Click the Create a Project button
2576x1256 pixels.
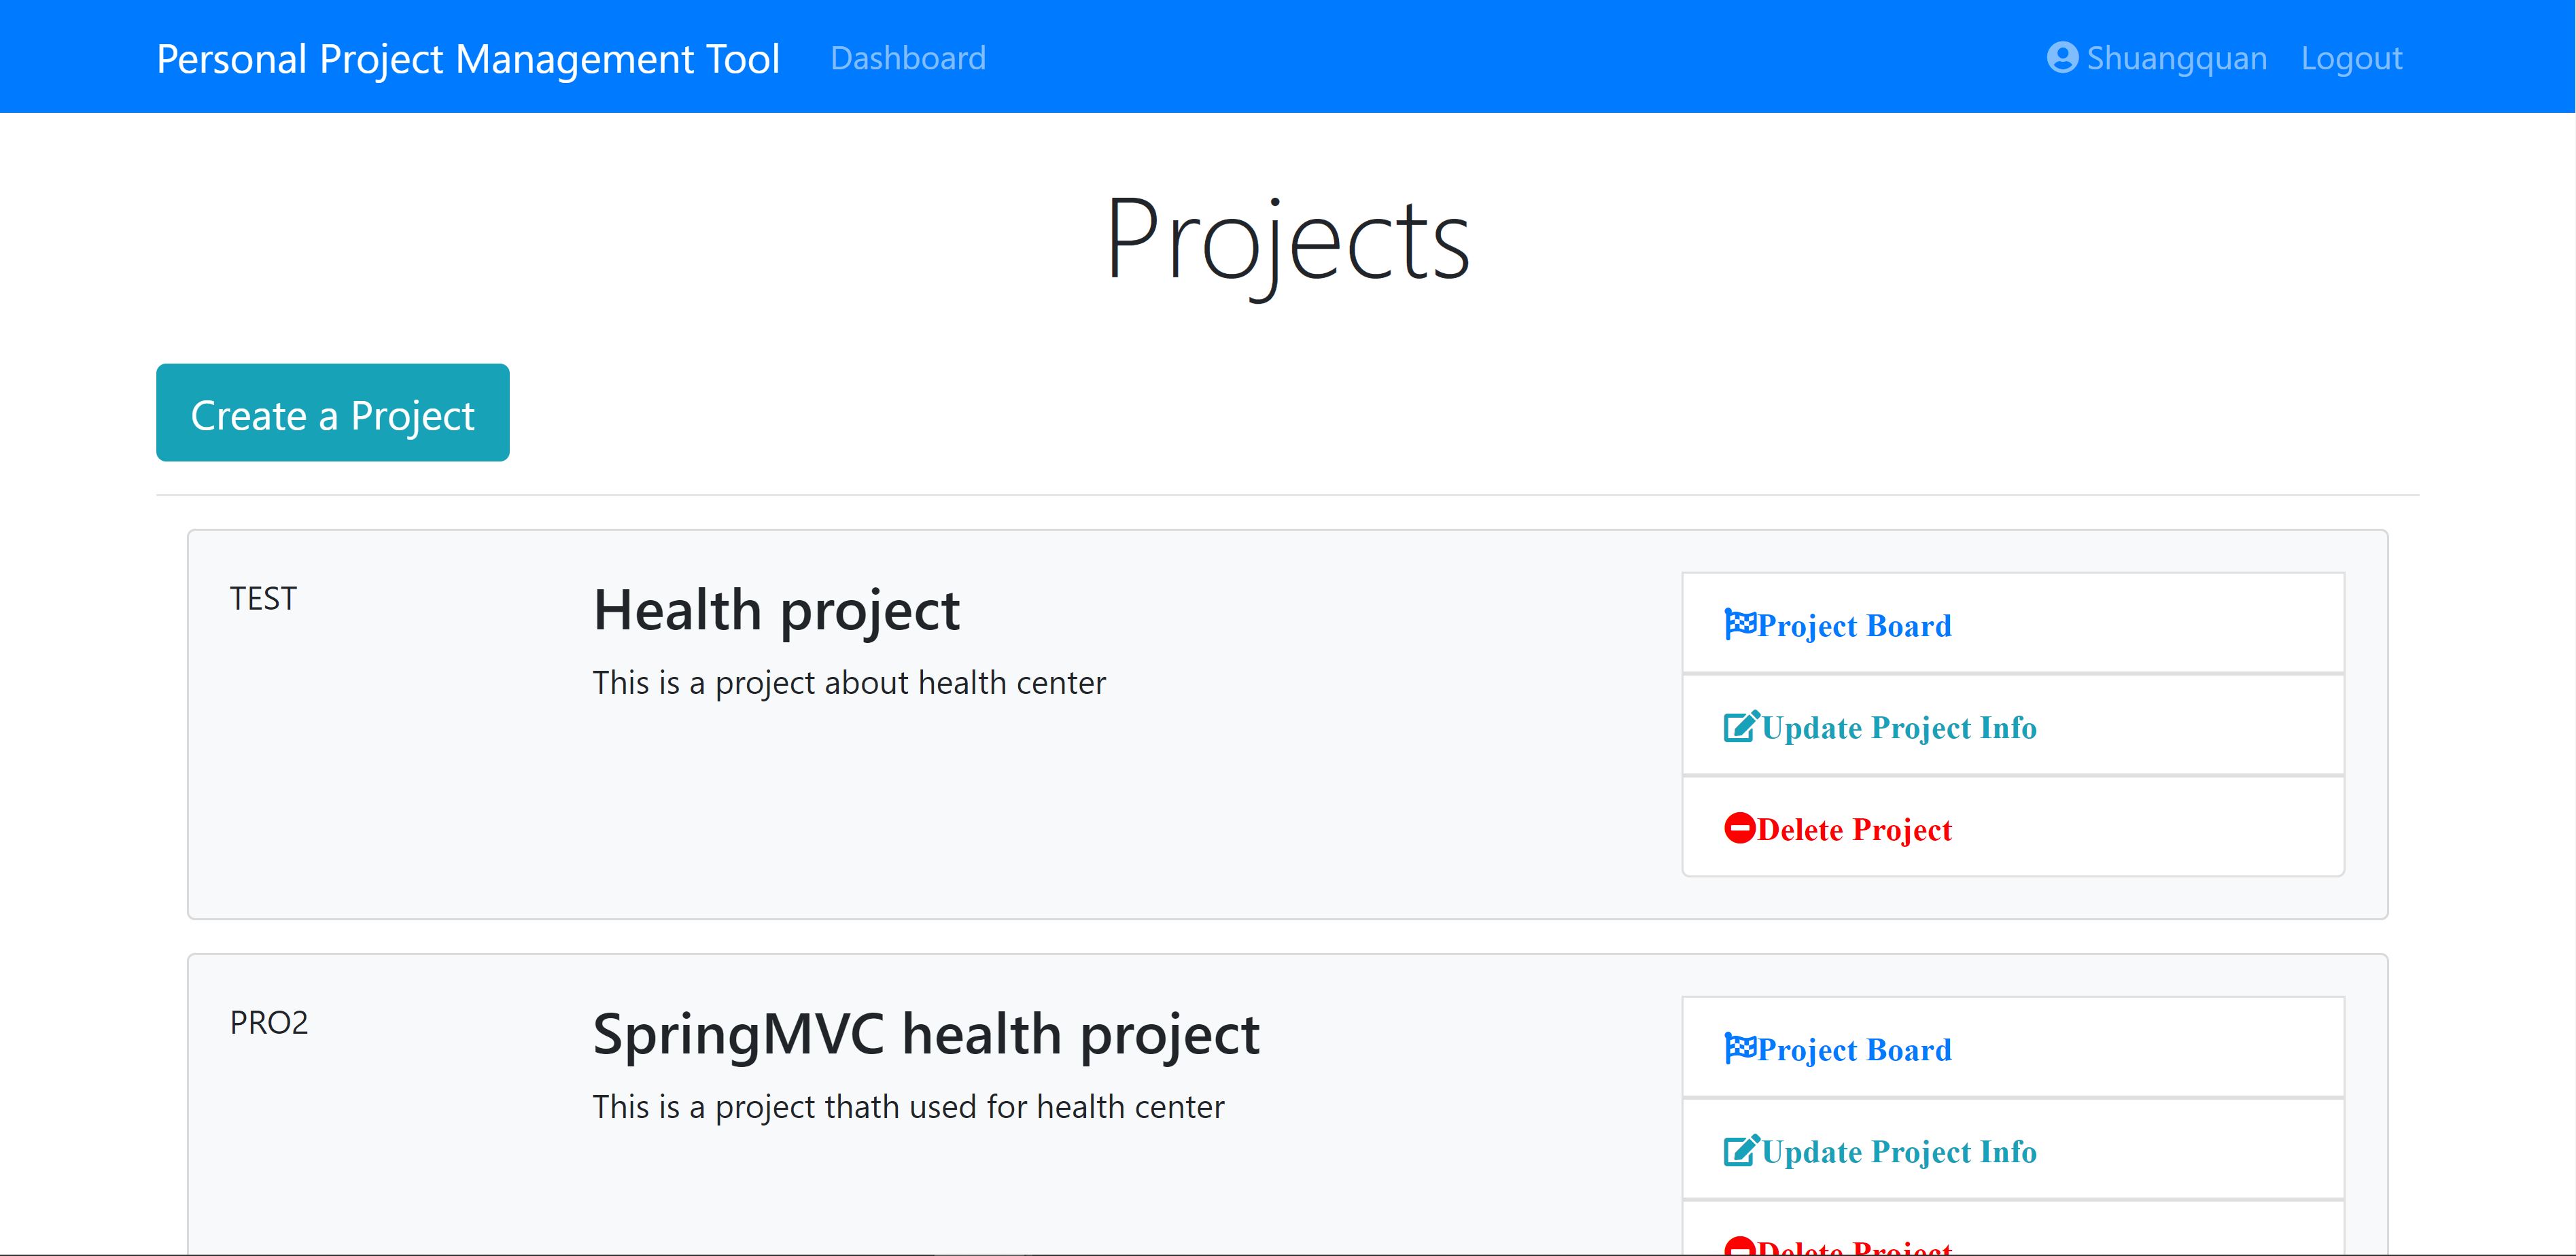(333, 412)
